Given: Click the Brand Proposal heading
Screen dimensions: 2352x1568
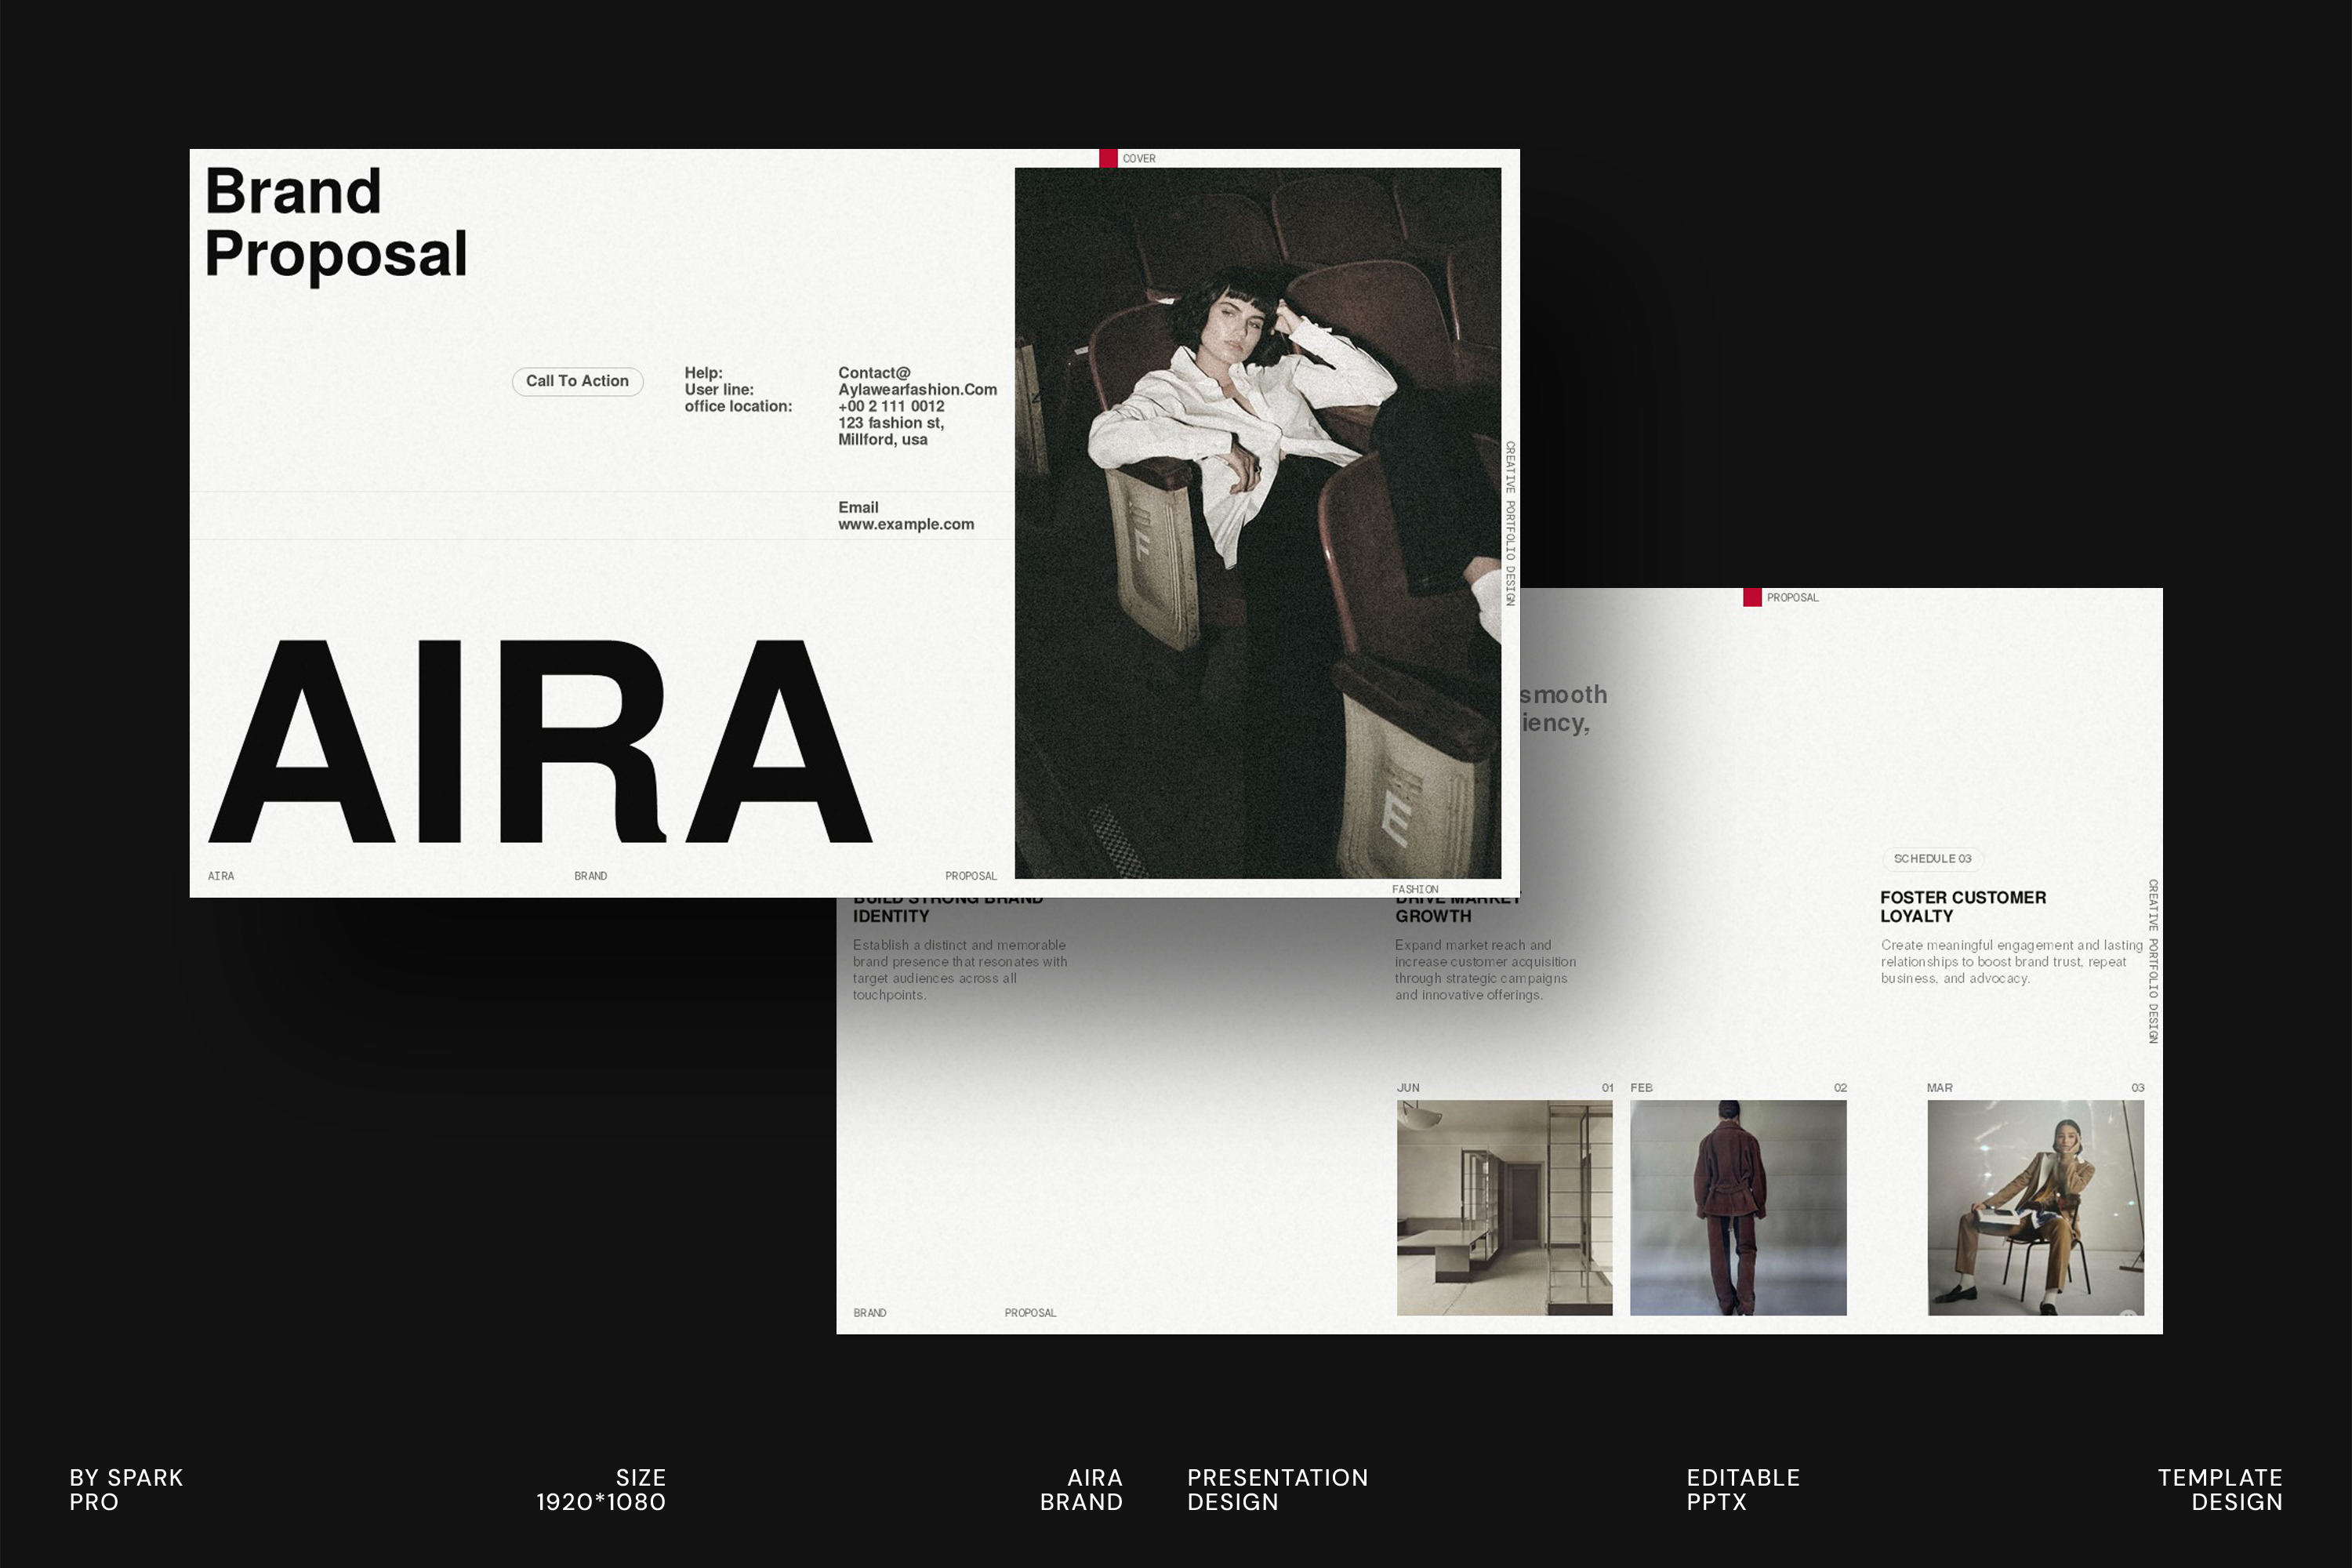Looking at the screenshot, I should tap(335, 222).
